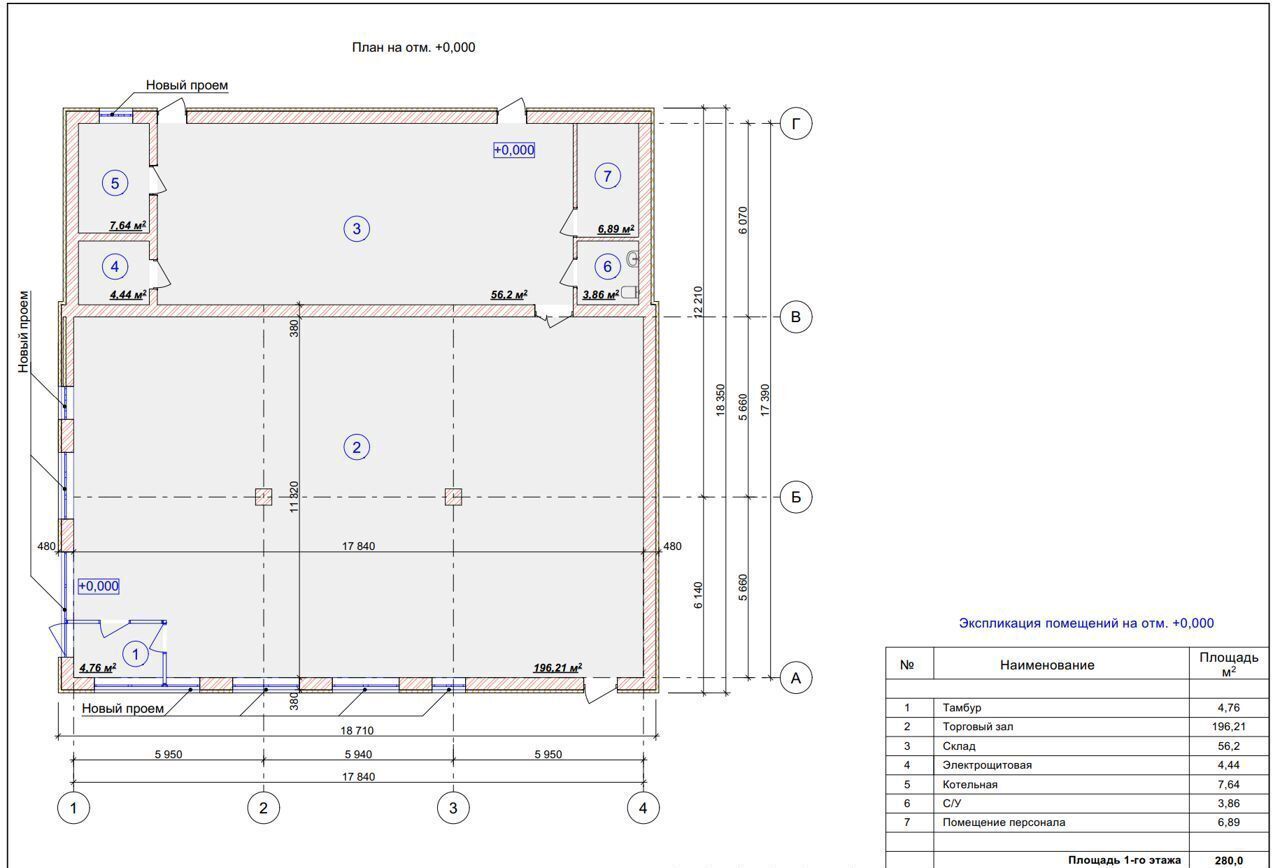Select bottom axis bubble 1
1280x868 pixels.
point(73,808)
